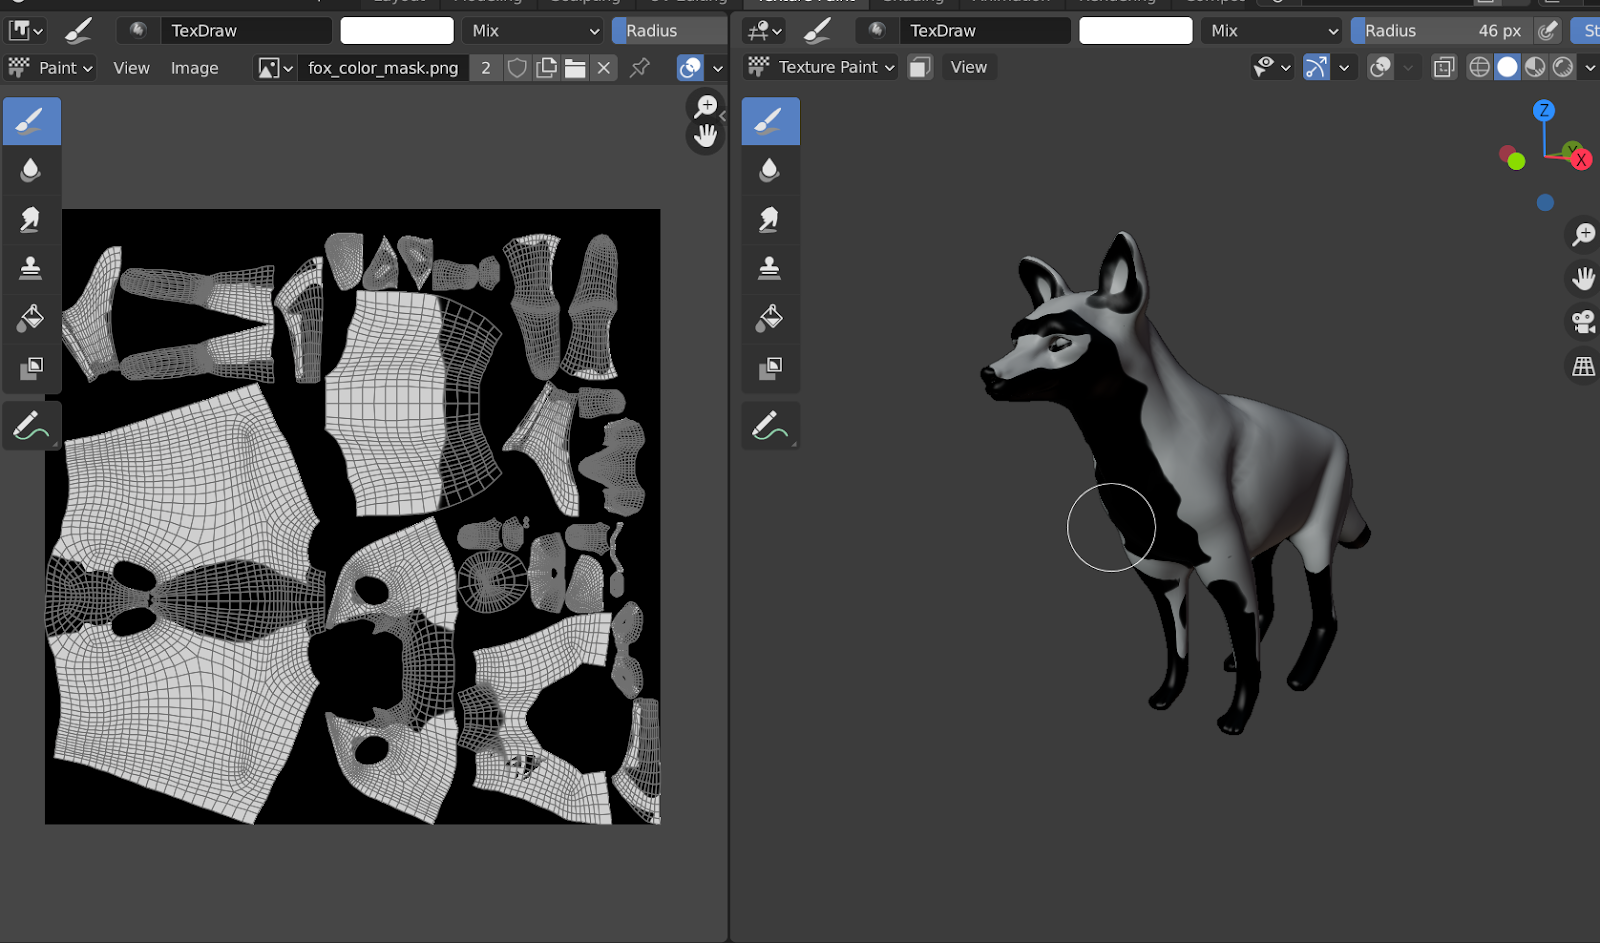The width and height of the screenshot is (1600, 943).
Task: Adjust Radius slider in image editor
Action: 670,31
